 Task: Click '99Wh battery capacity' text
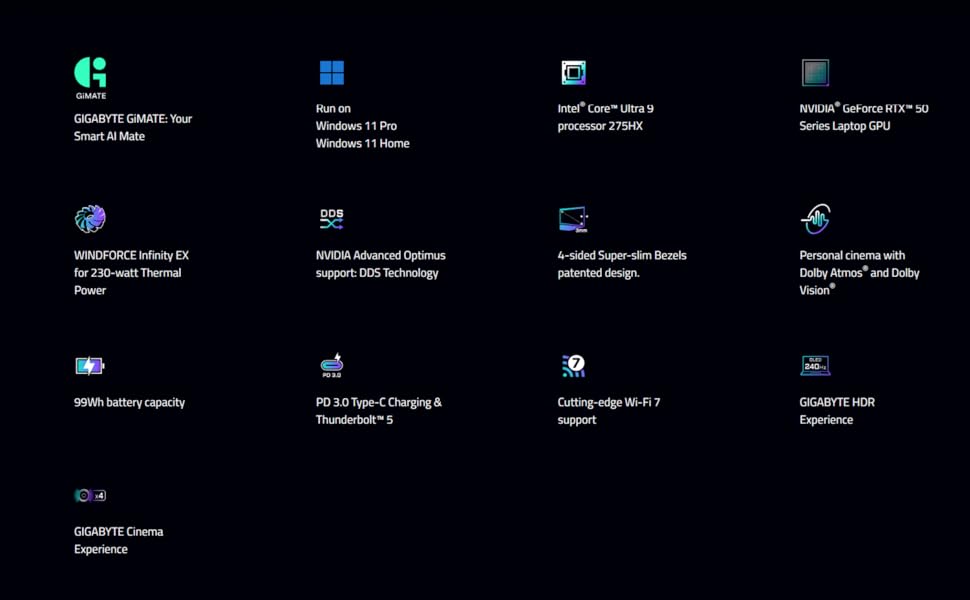129,402
